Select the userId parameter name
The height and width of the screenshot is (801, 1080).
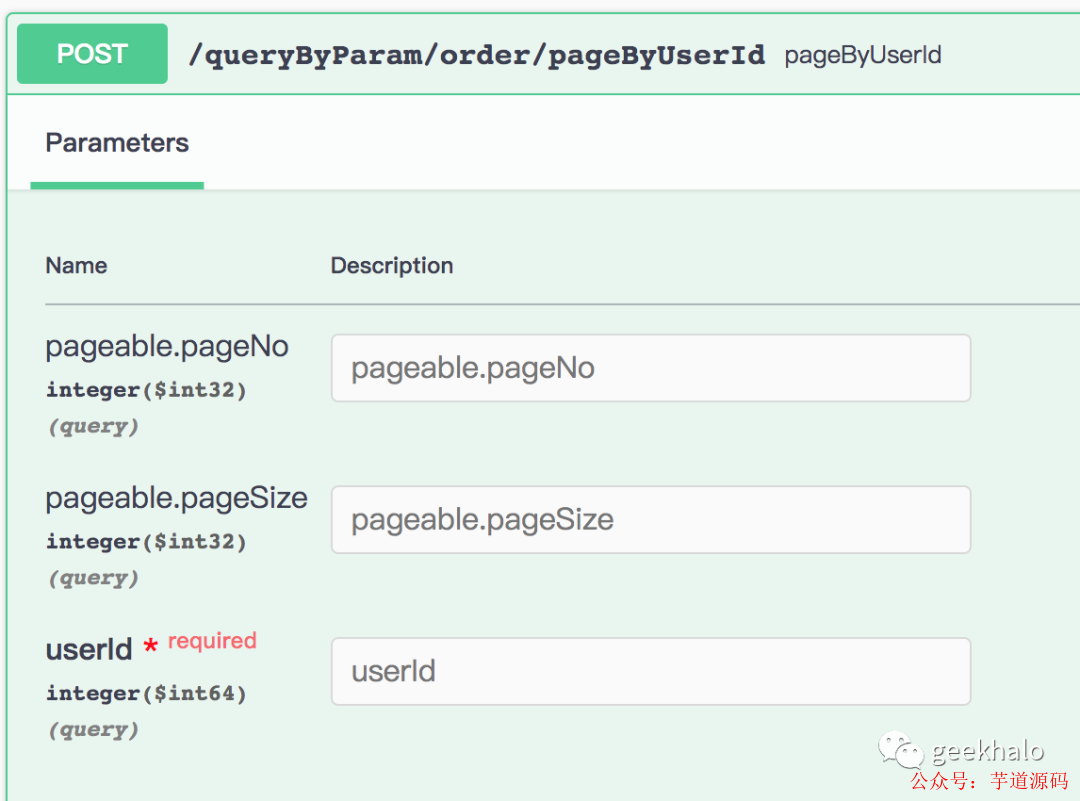pyautogui.click(x=89, y=649)
